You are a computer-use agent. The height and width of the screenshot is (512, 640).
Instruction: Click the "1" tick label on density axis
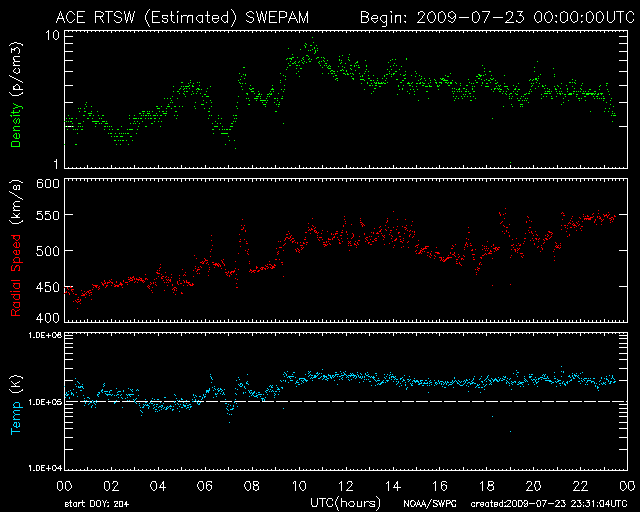[x=56, y=164]
